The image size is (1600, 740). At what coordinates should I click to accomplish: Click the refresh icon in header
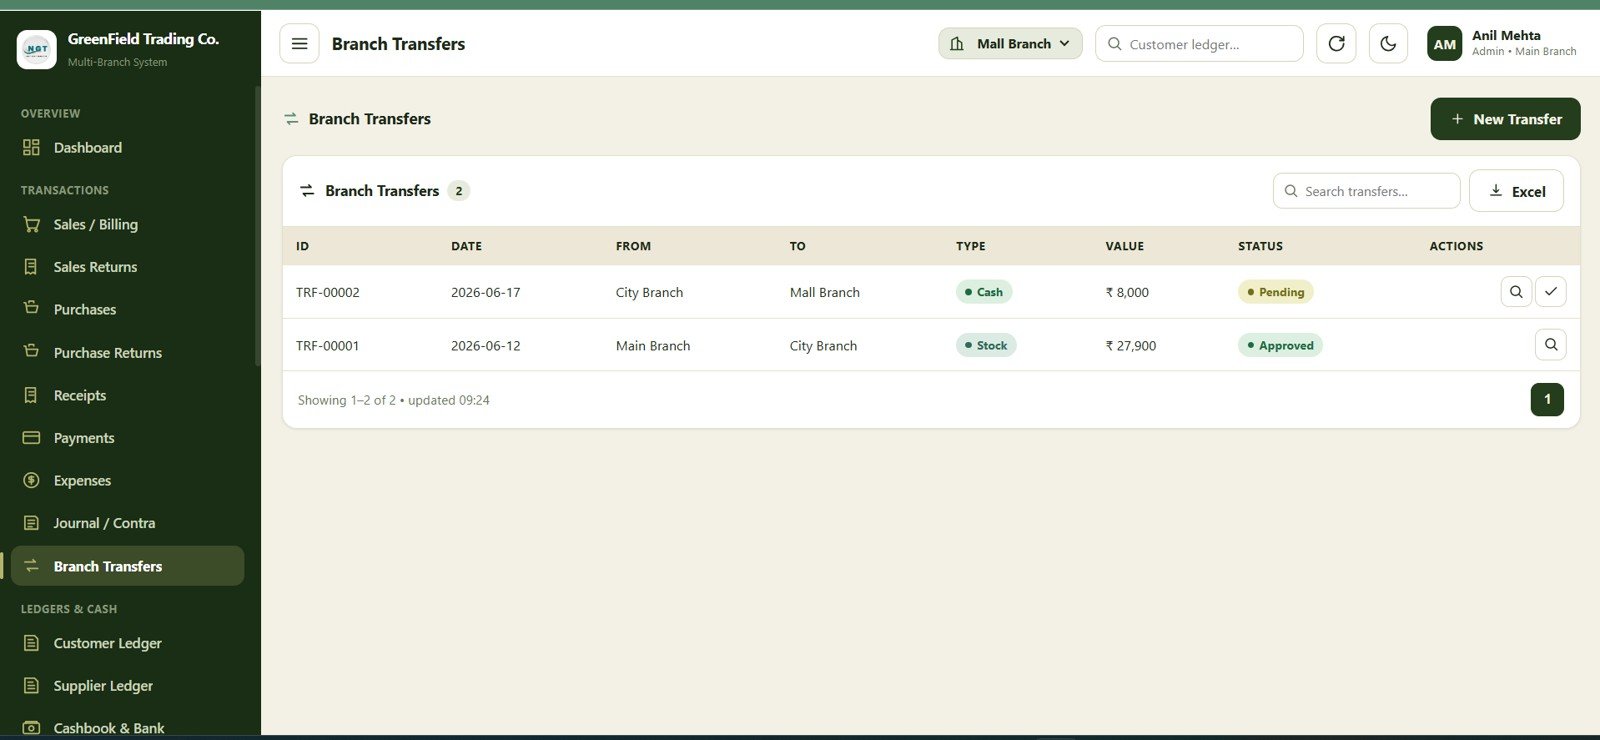click(x=1336, y=44)
